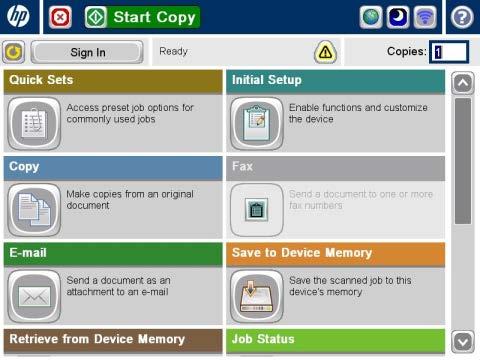Open Initial Setup clipboard icon

point(257,124)
